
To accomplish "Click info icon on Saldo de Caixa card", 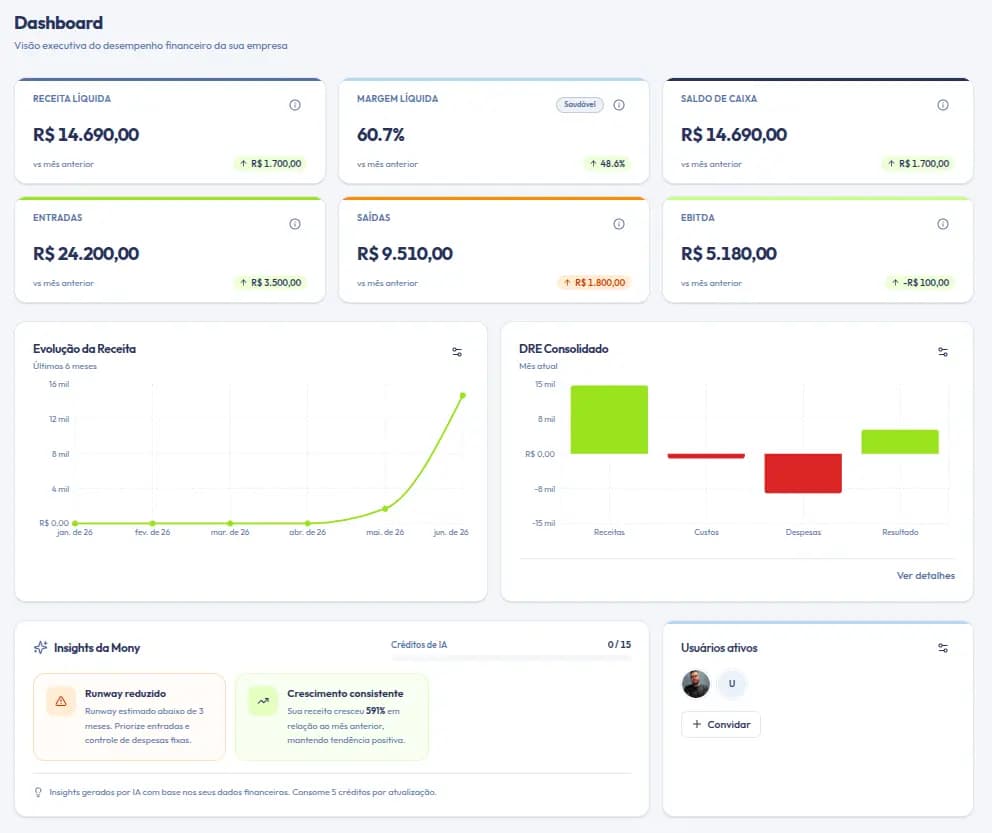I will point(943,105).
